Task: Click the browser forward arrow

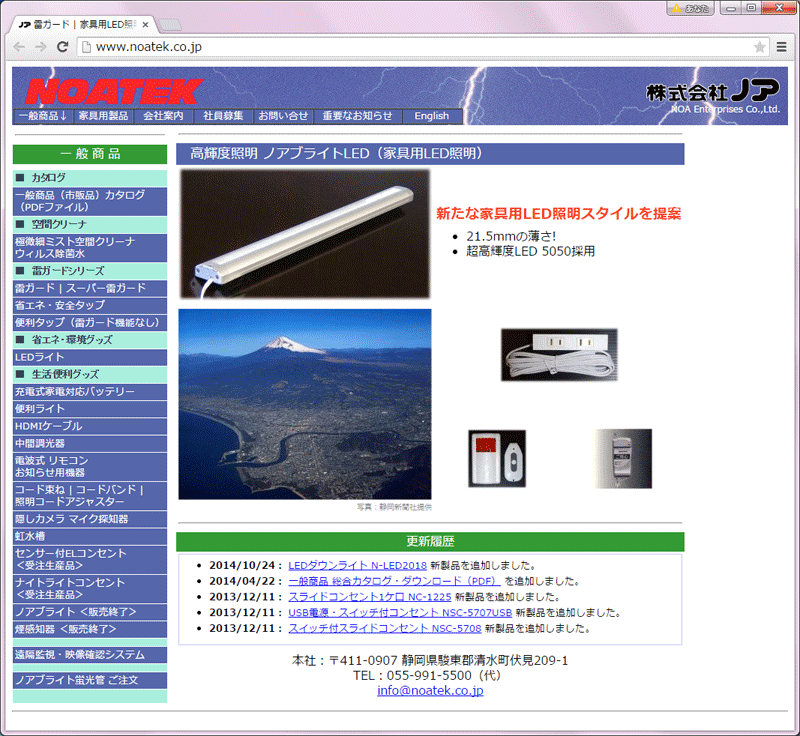Action: [41, 47]
